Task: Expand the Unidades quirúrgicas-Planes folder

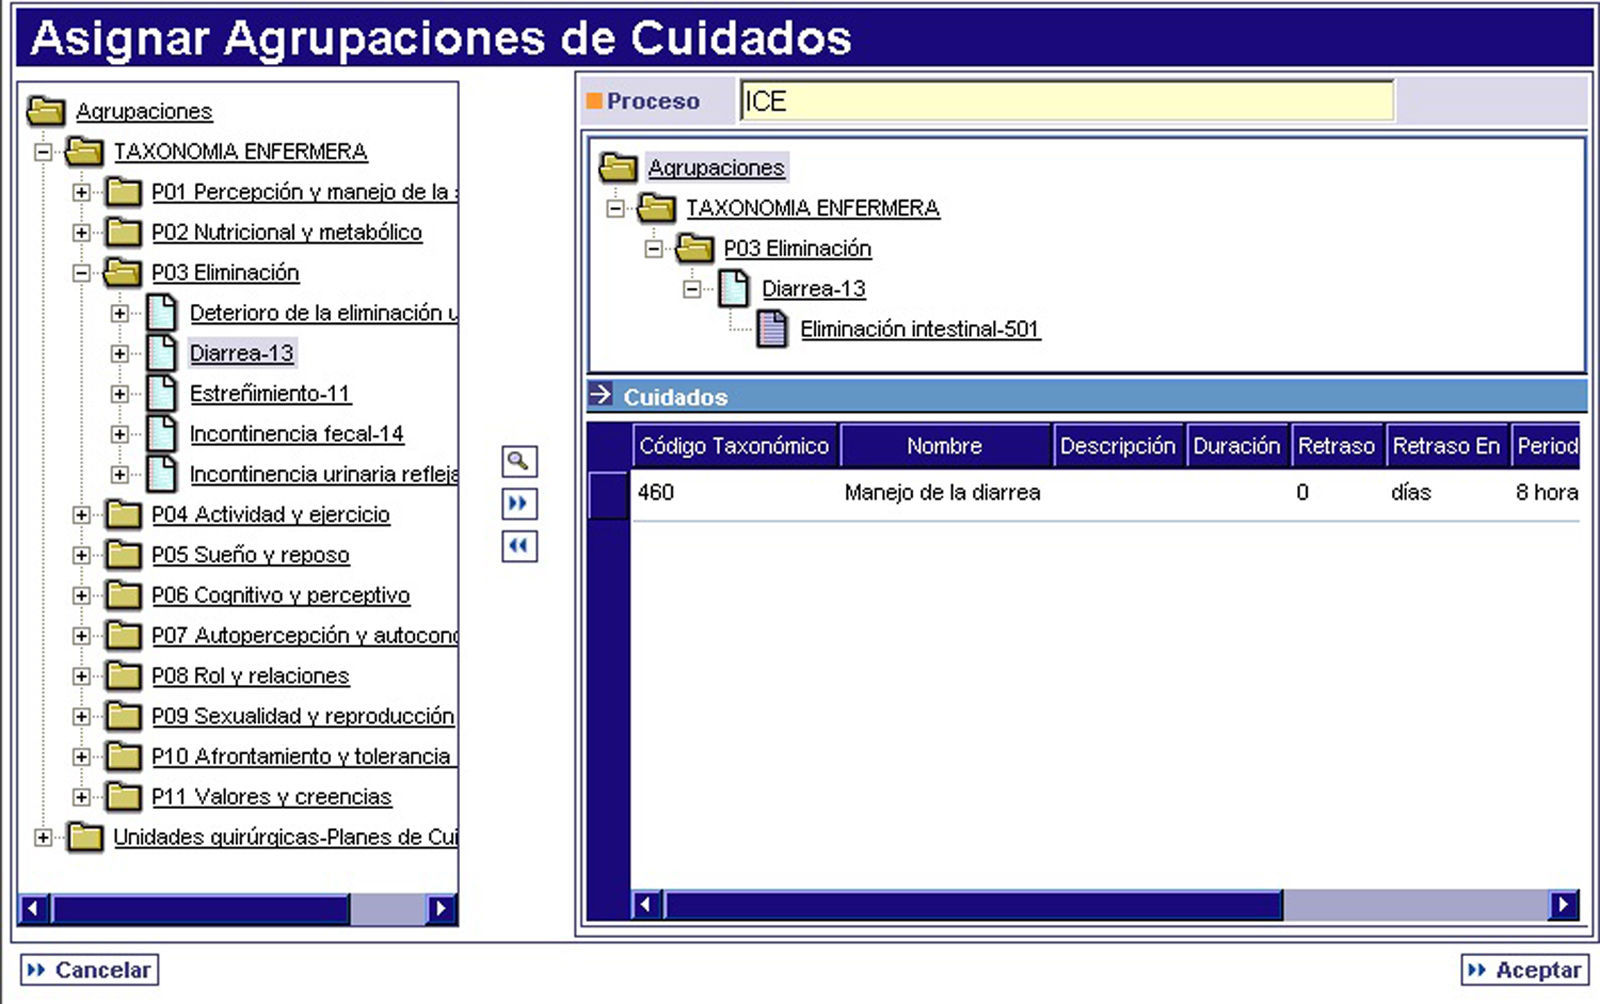Action: pyautogui.click(x=43, y=838)
